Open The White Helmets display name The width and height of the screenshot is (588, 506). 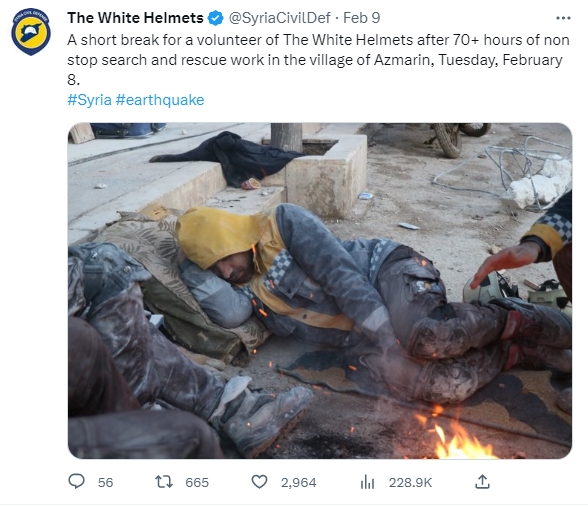pos(135,18)
